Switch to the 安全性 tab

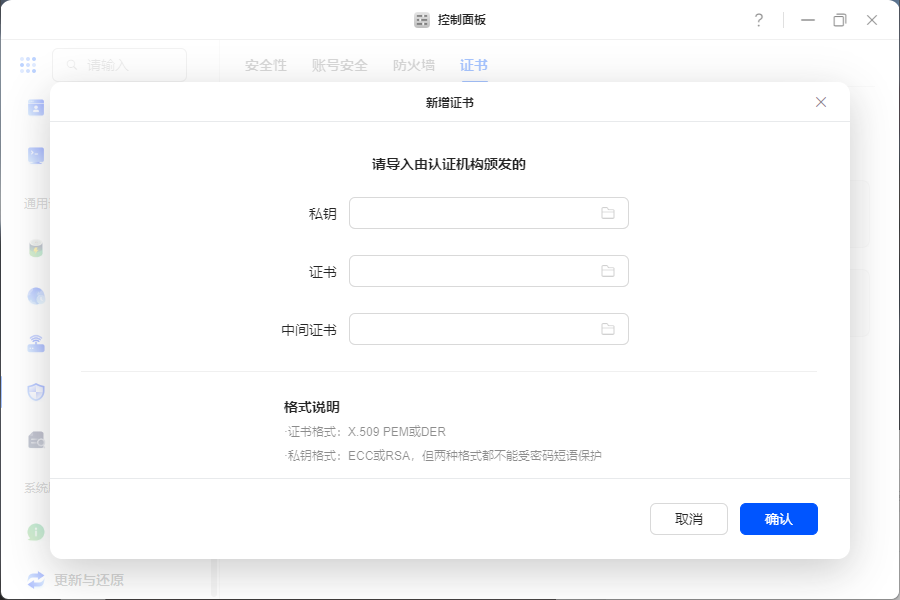point(266,65)
